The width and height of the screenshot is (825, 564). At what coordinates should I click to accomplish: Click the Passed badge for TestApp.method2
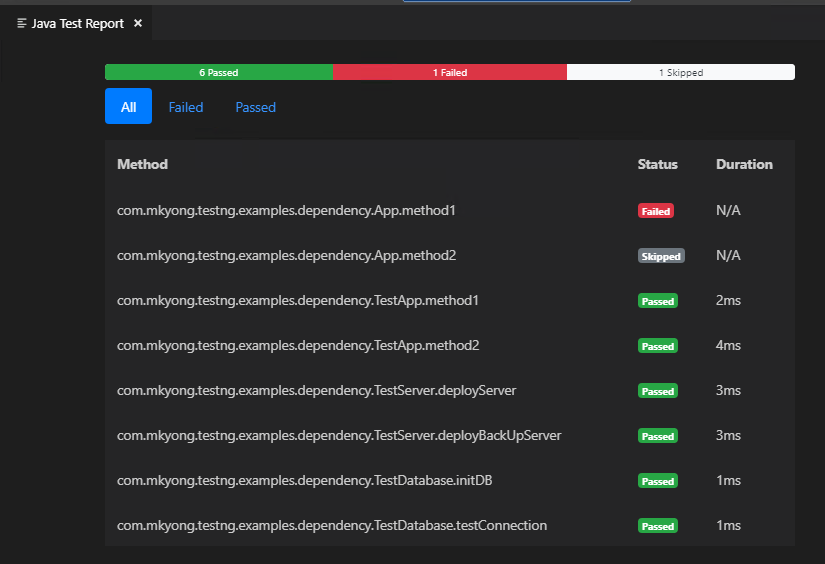658,346
